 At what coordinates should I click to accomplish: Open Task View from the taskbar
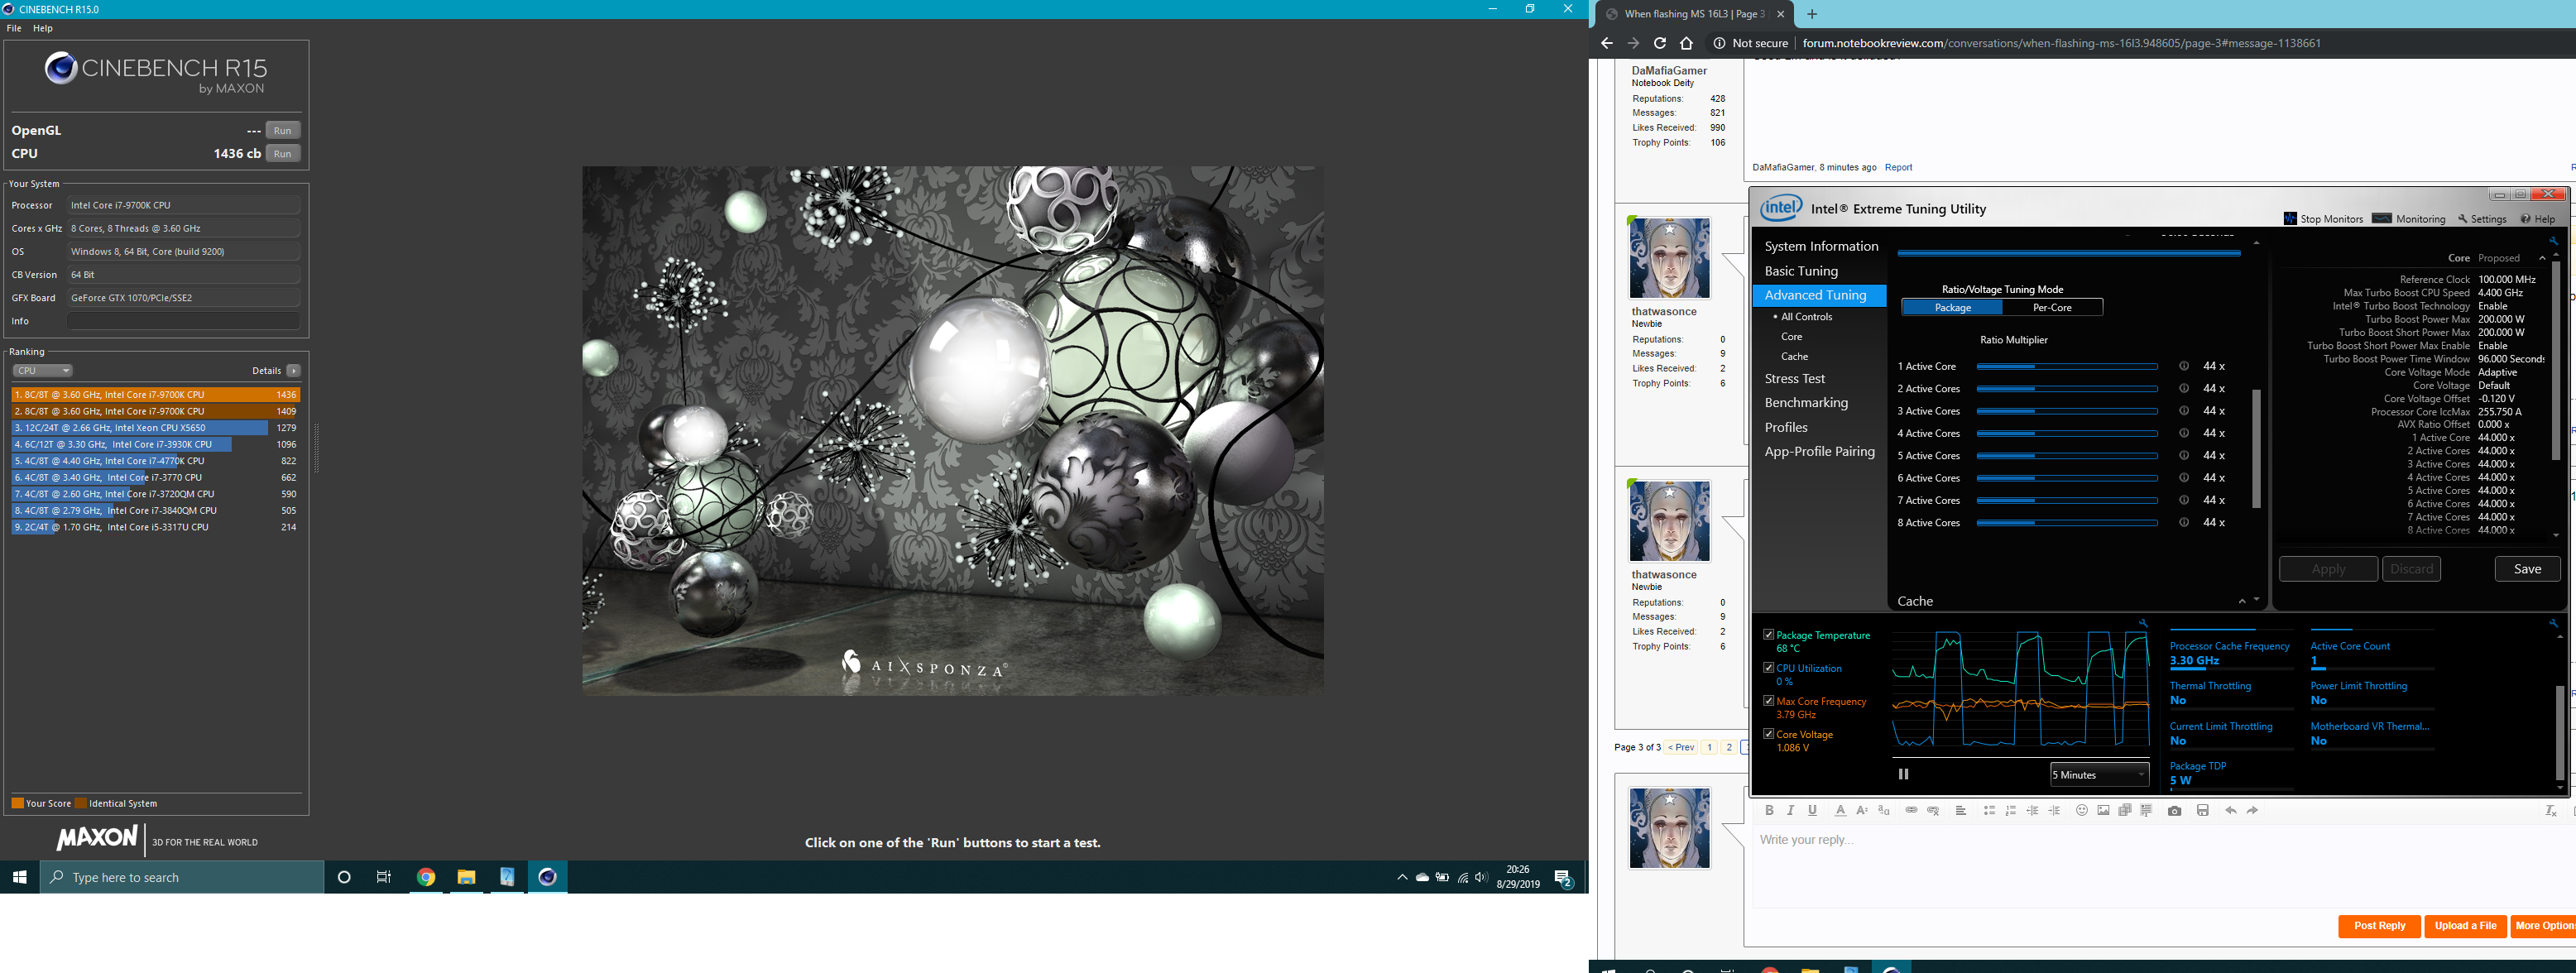tap(384, 877)
